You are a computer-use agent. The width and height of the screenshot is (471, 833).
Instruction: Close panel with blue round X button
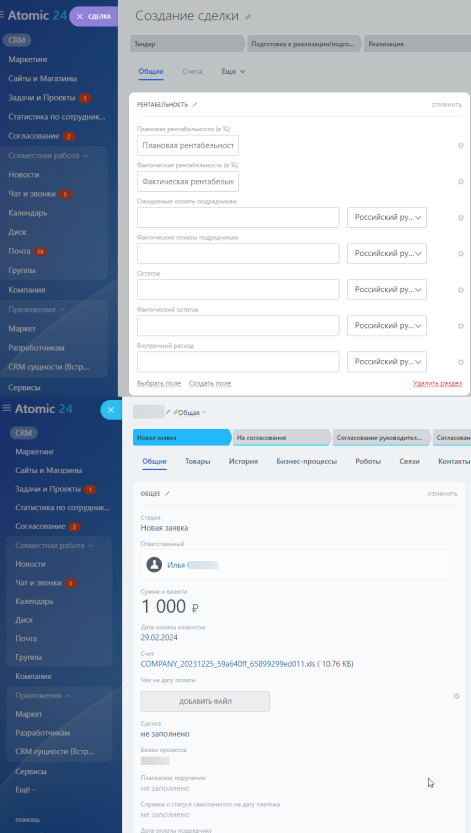tap(110, 410)
